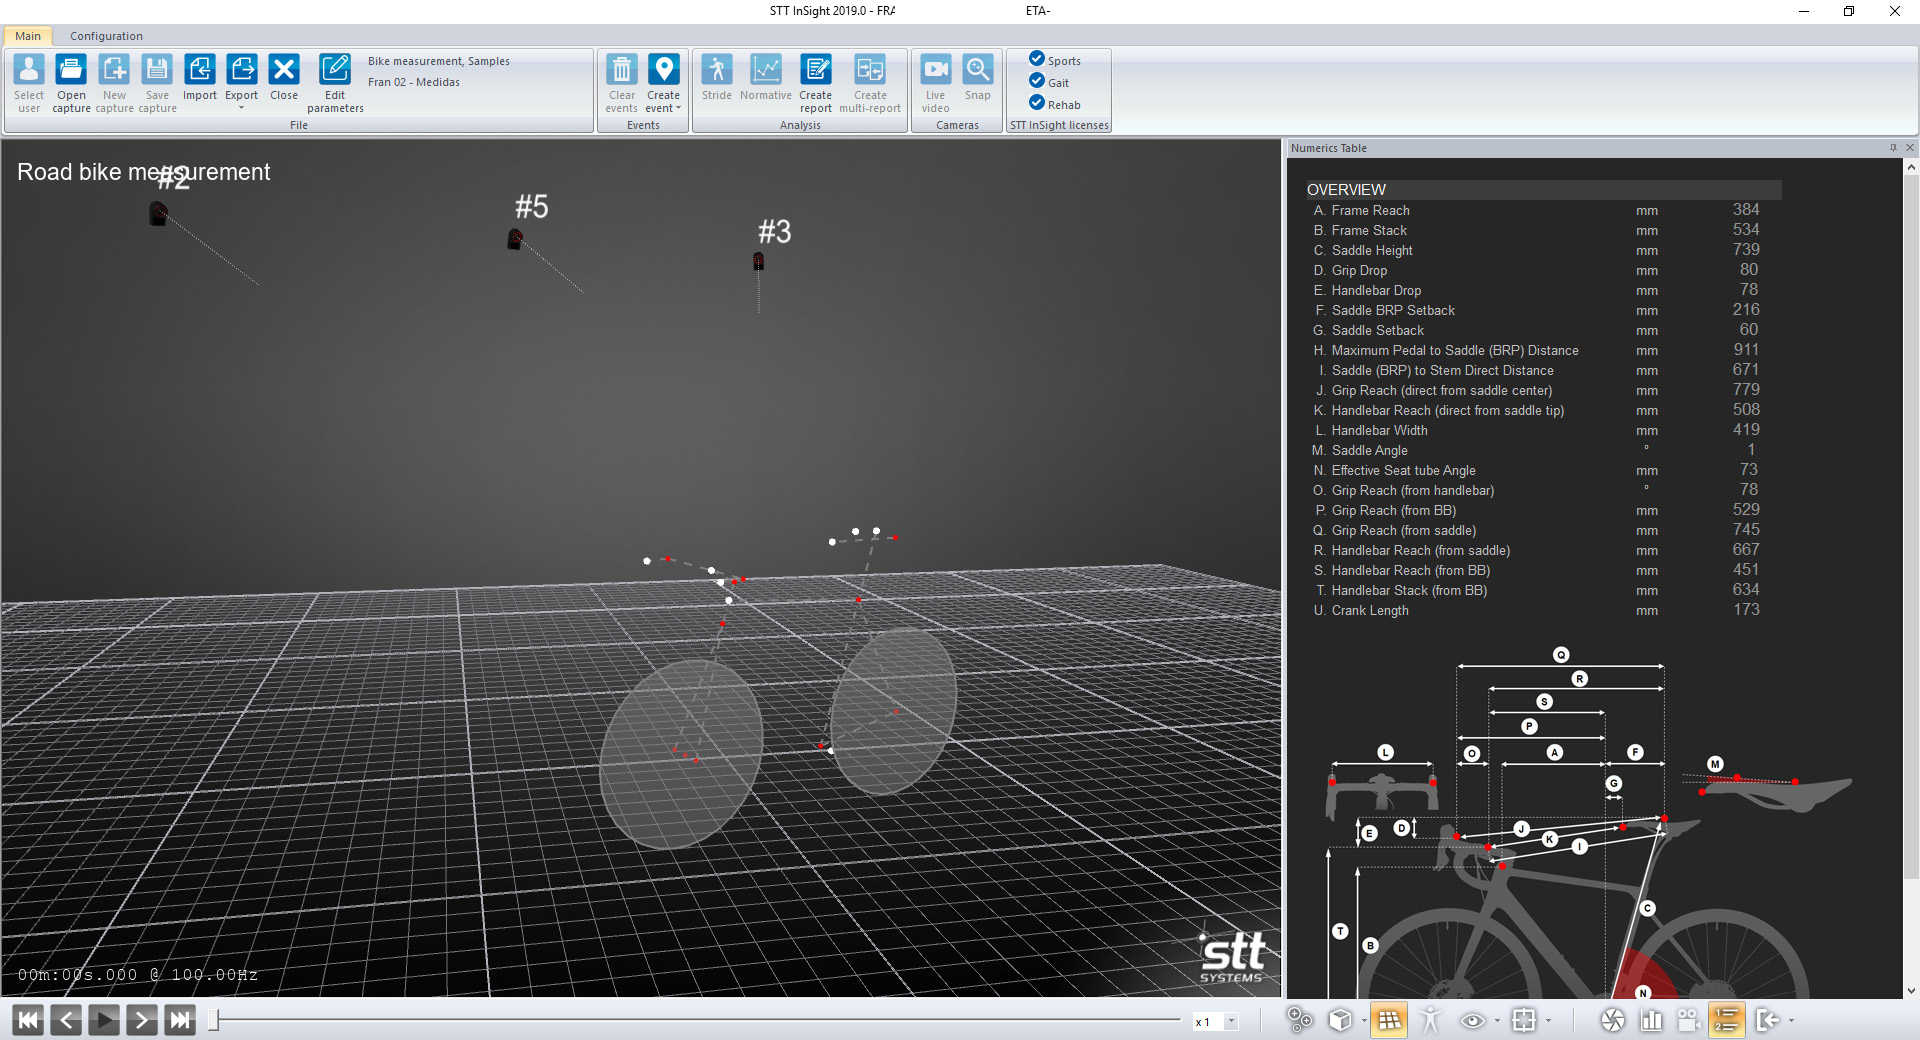Click the Create report icon
This screenshot has height=1040, width=1920.
[815, 71]
